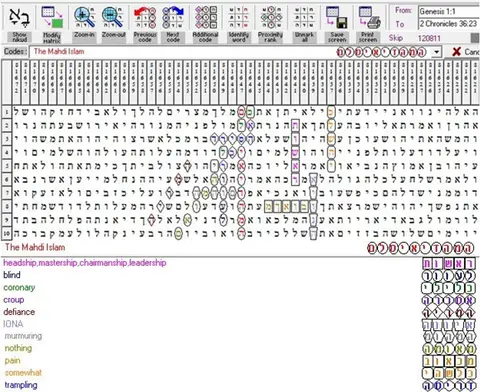Image resolution: width=480 pixels, height=392 pixels.
Task: Click the Skip slider handle
Action: (476, 38)
